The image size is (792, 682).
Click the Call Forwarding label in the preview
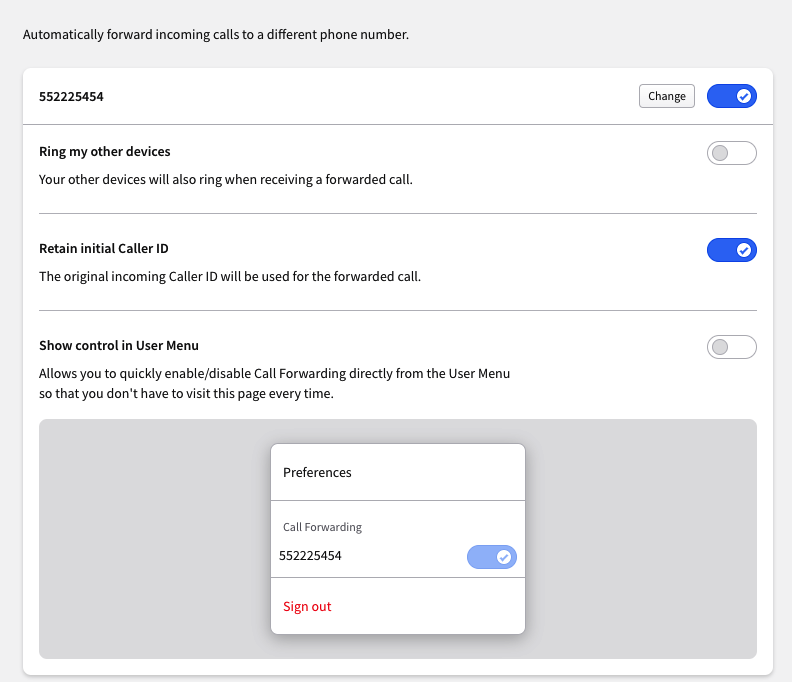pyautogui.click(x=322, y=527)
